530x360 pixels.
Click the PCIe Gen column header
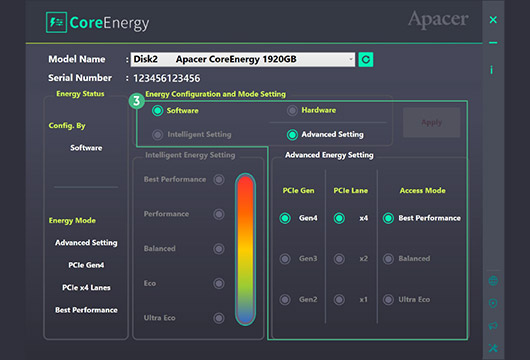pos(298,191)
